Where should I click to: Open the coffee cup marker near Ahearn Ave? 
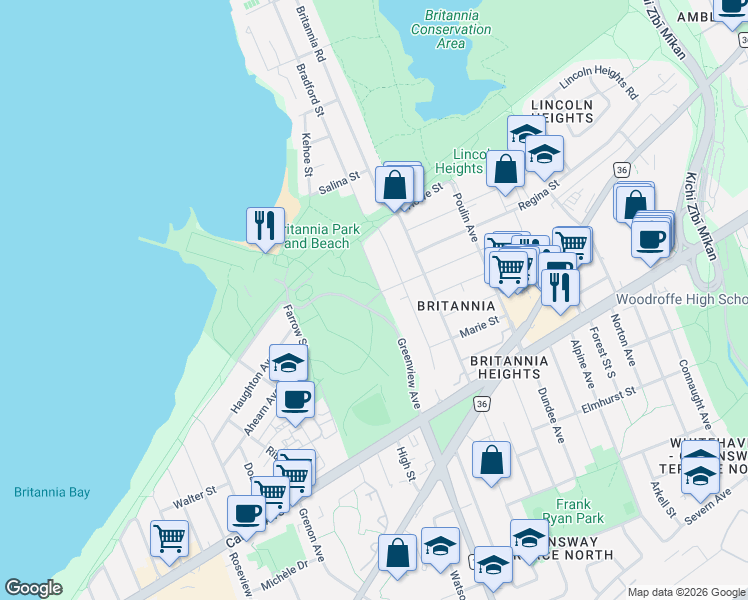click(x=295, y=401)
